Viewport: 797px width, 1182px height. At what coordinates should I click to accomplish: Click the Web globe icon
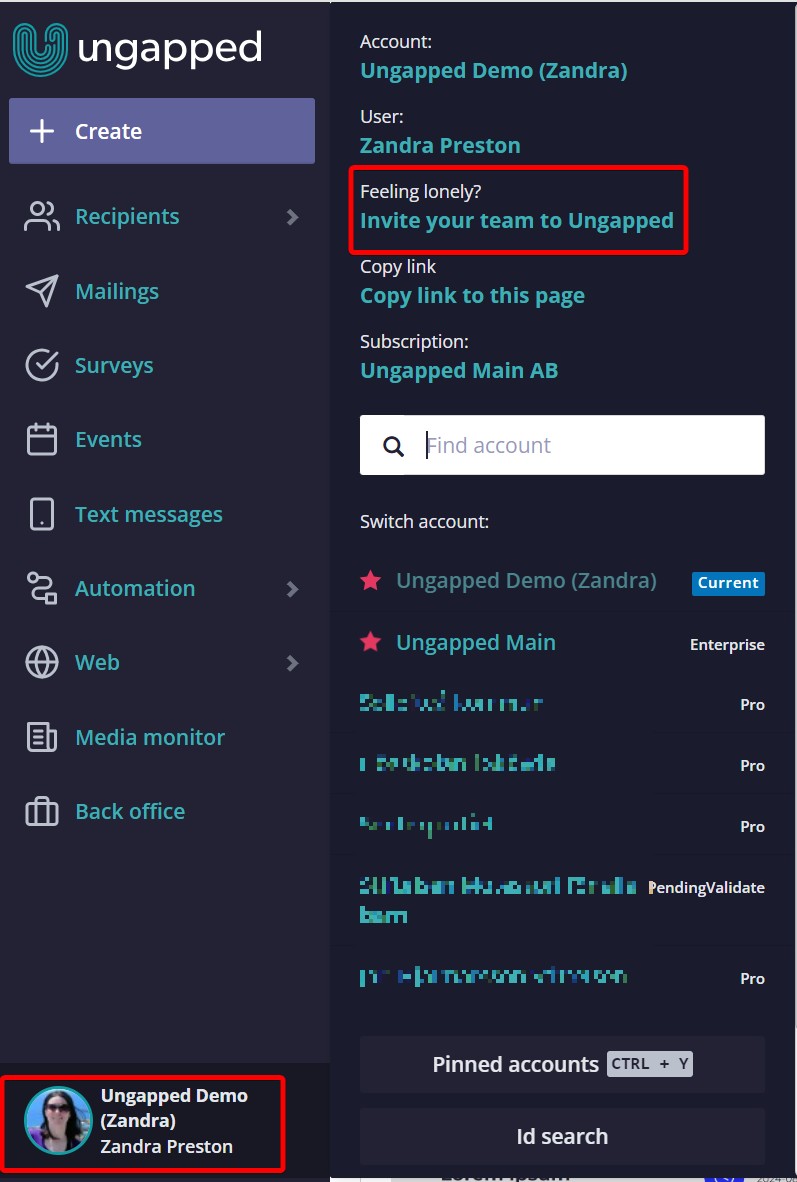pyautogui.click(x=41, y=663)
